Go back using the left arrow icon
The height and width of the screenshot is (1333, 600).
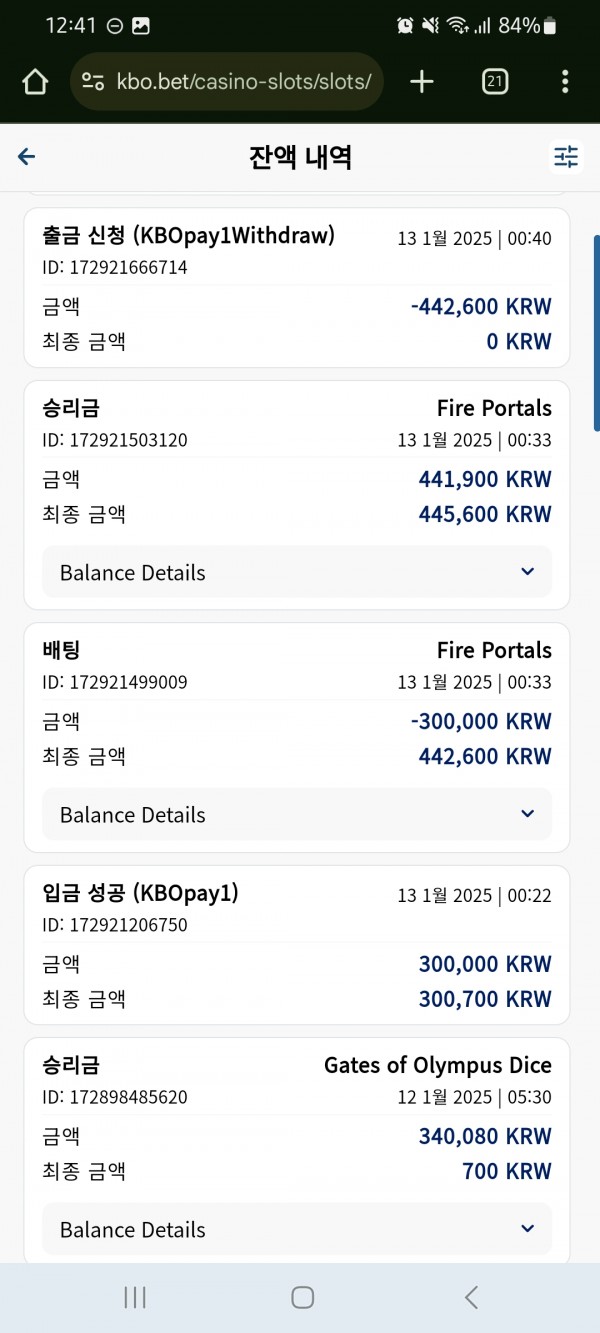coord(27,156)
